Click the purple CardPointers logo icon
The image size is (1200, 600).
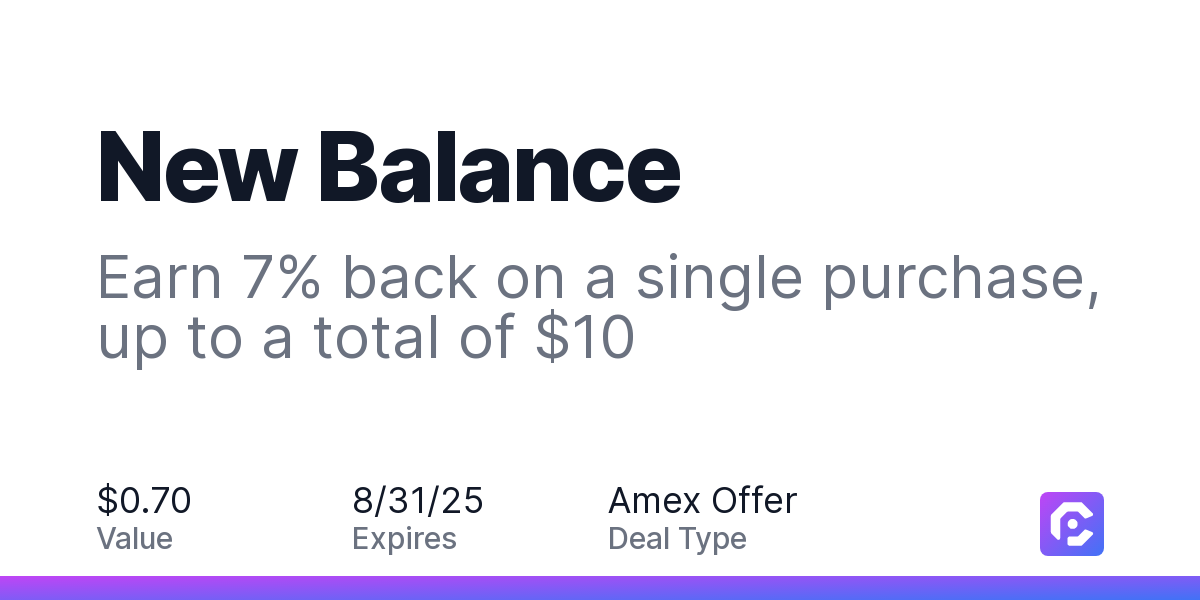pos(1072,524)
